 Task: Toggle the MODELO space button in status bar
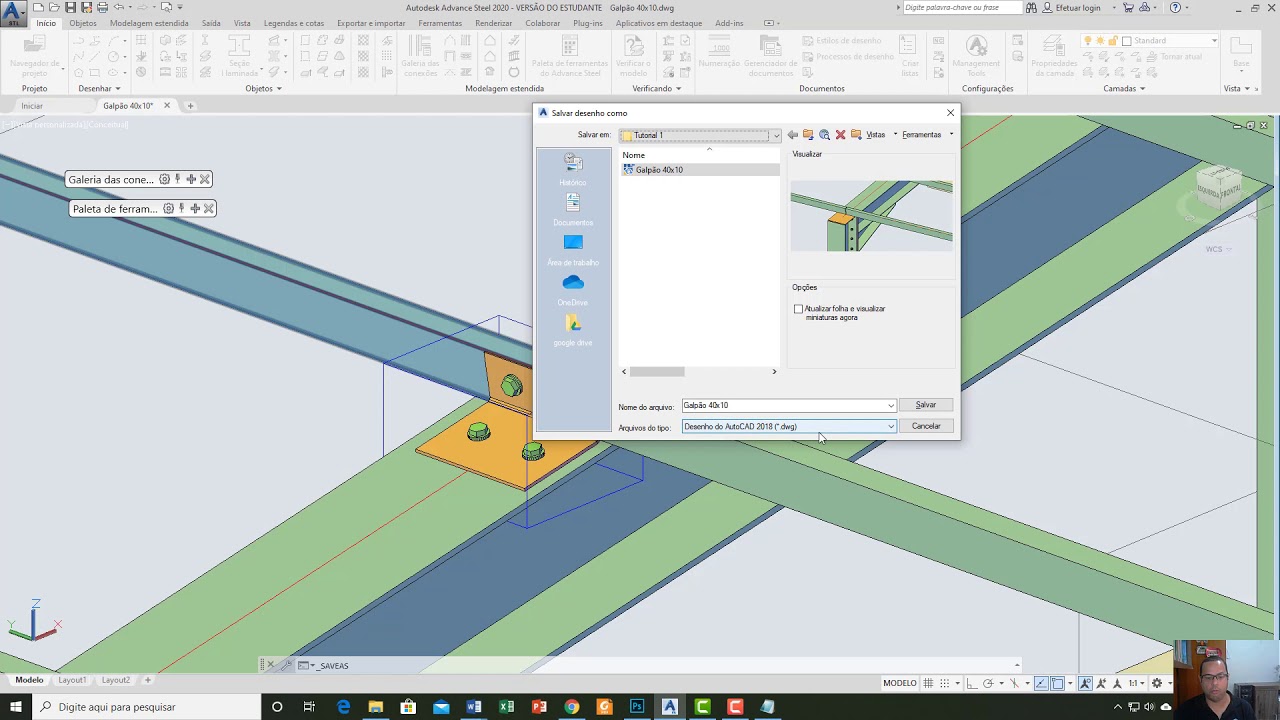[900, 683]
